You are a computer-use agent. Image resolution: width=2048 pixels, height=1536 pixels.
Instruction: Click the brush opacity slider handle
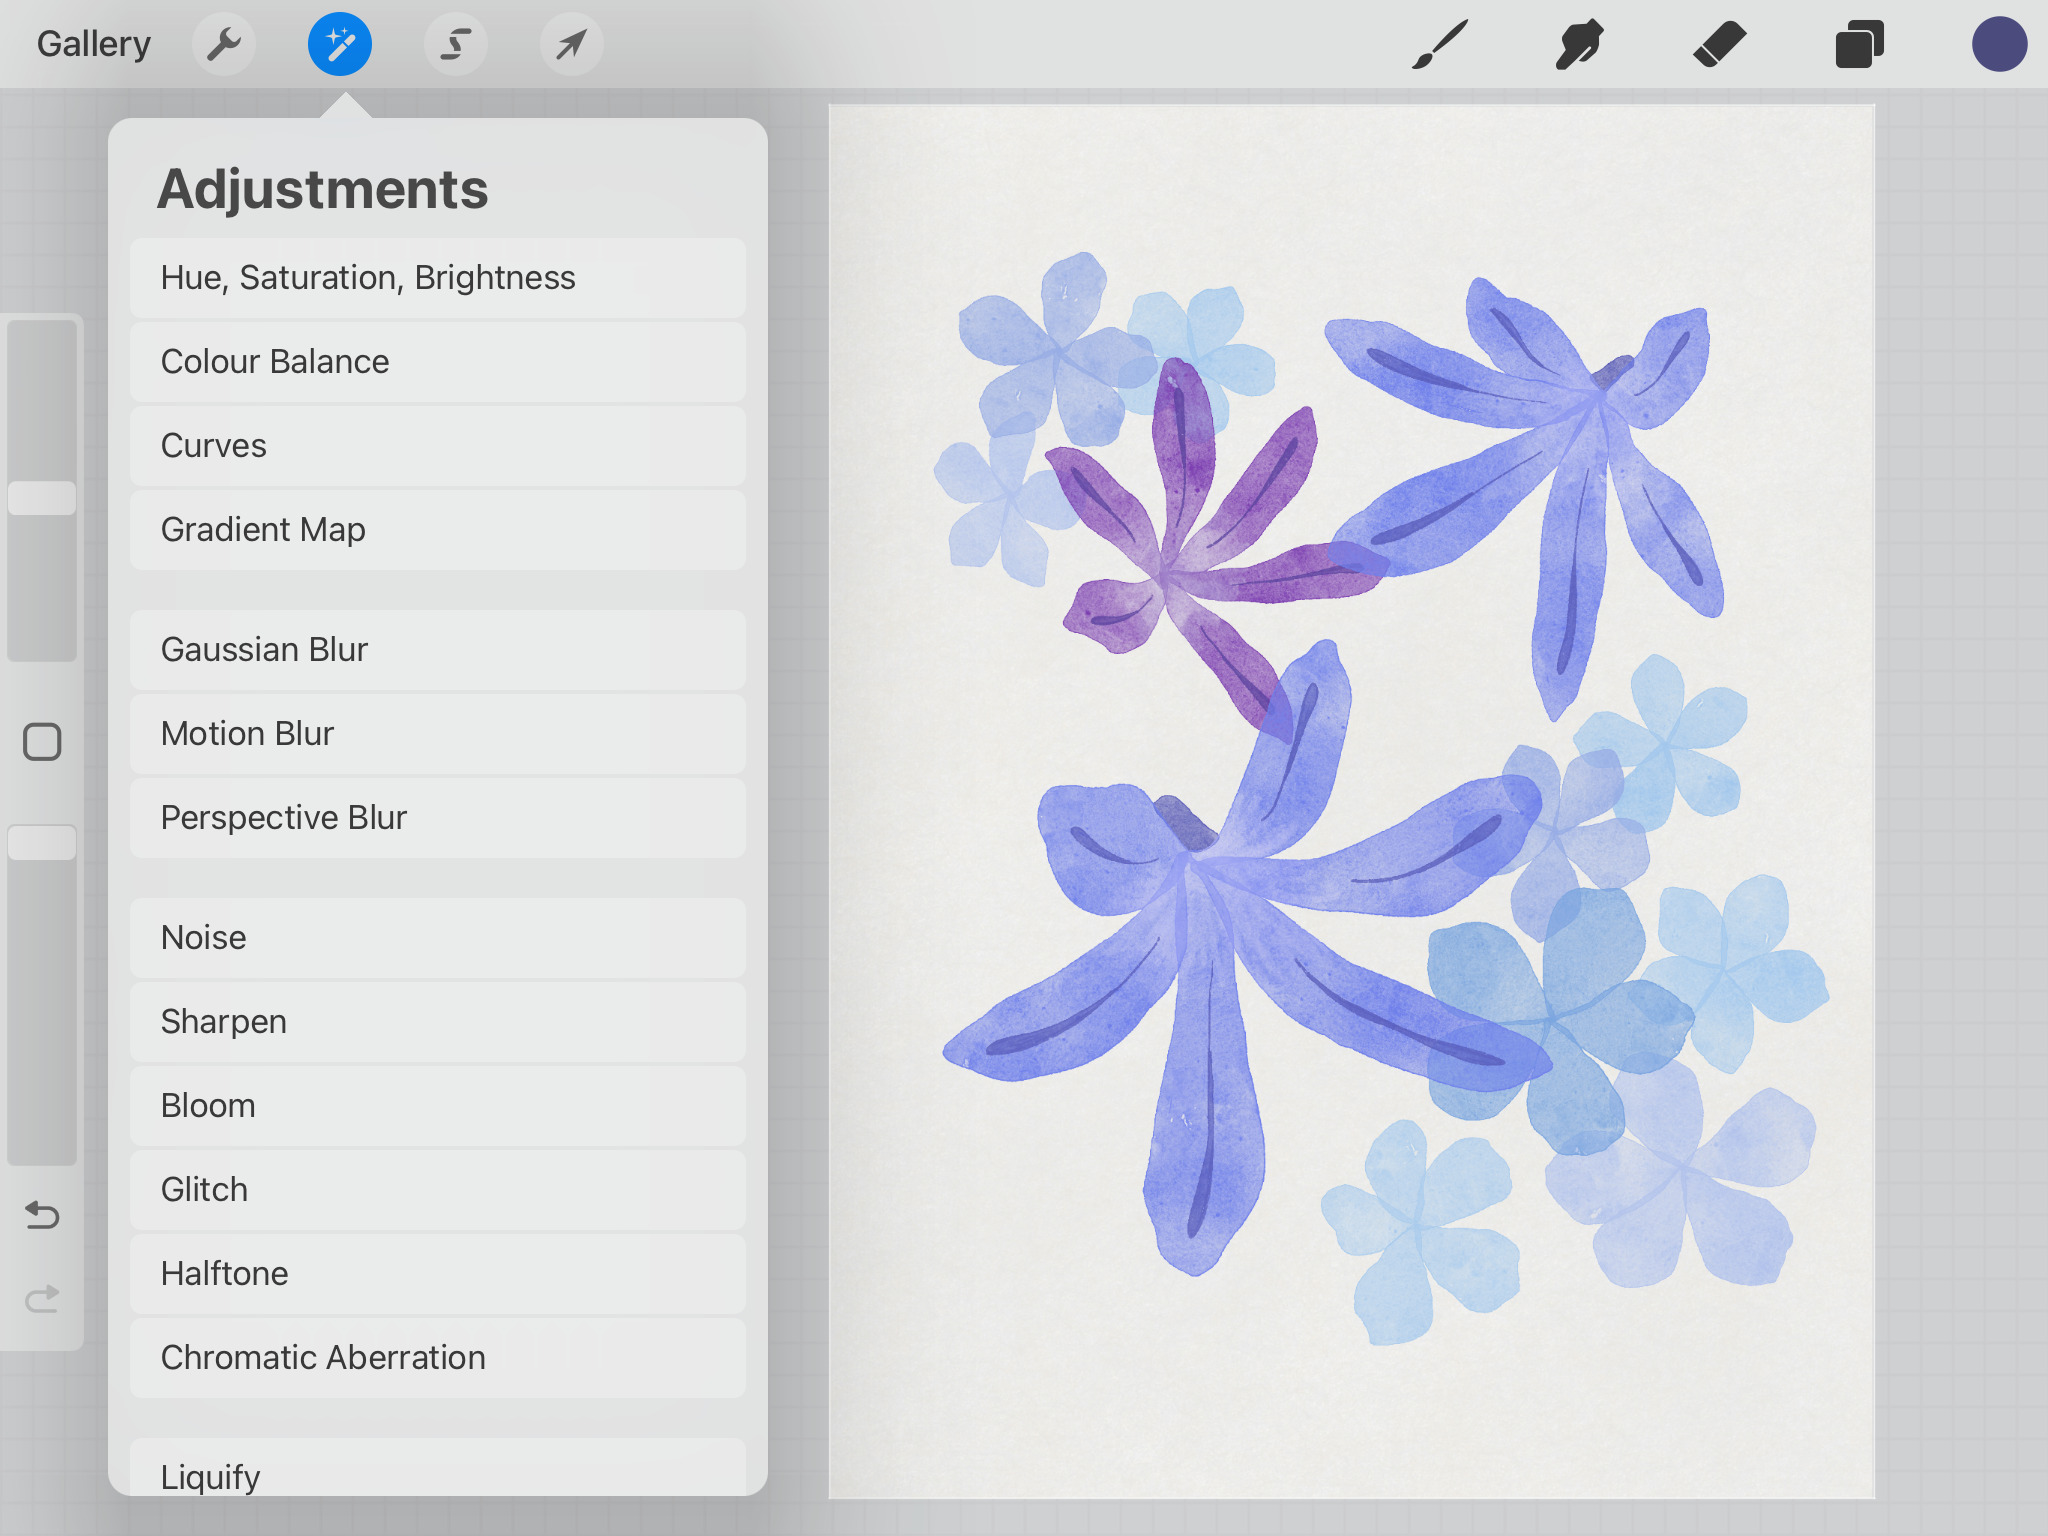pos(42,842)
